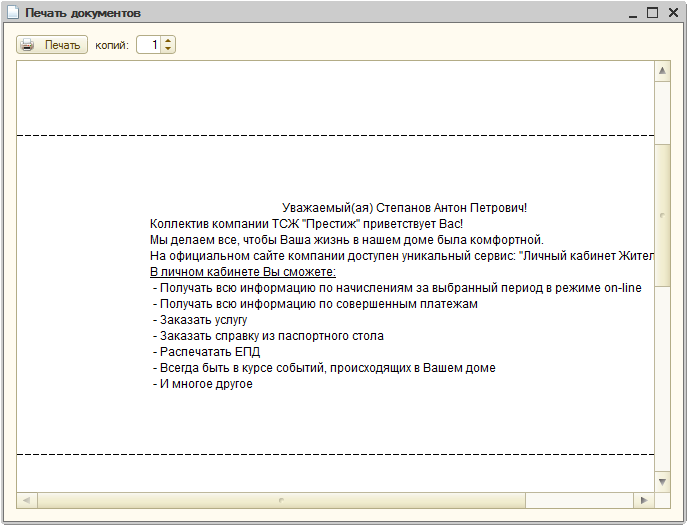Click the line about начислениям за выбранный период
This screenshot has width=687, height=525.
coord(397,288)
